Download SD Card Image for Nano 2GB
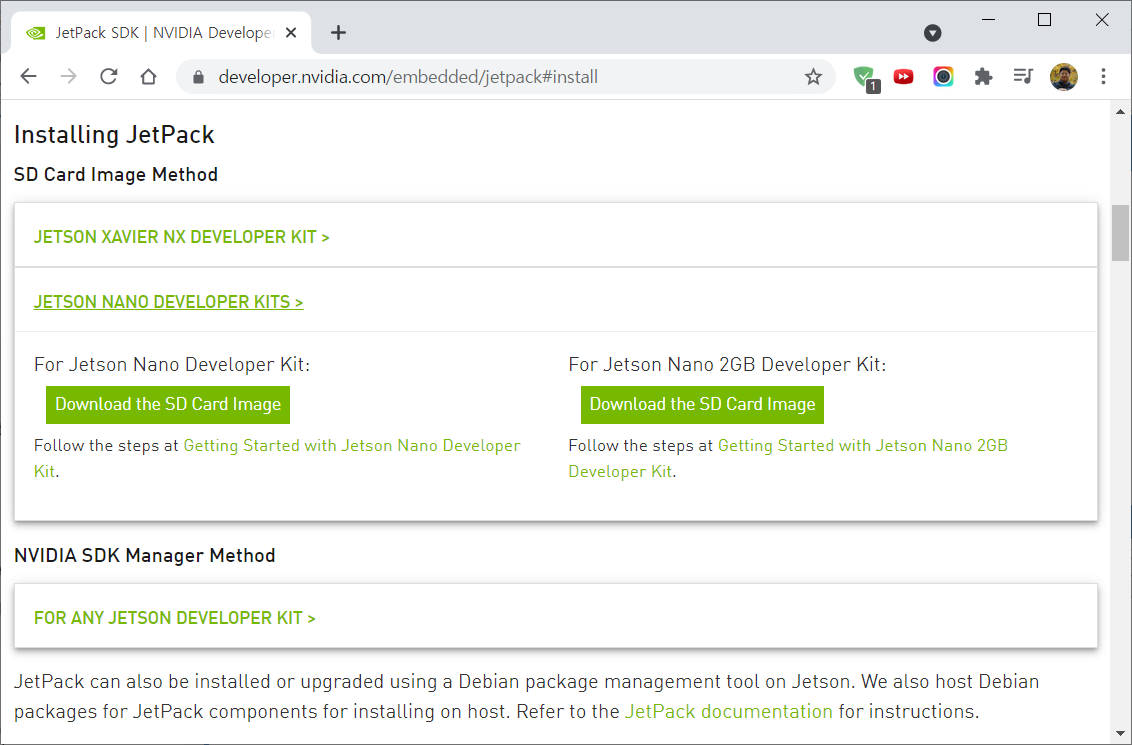 tap(702, 404)
